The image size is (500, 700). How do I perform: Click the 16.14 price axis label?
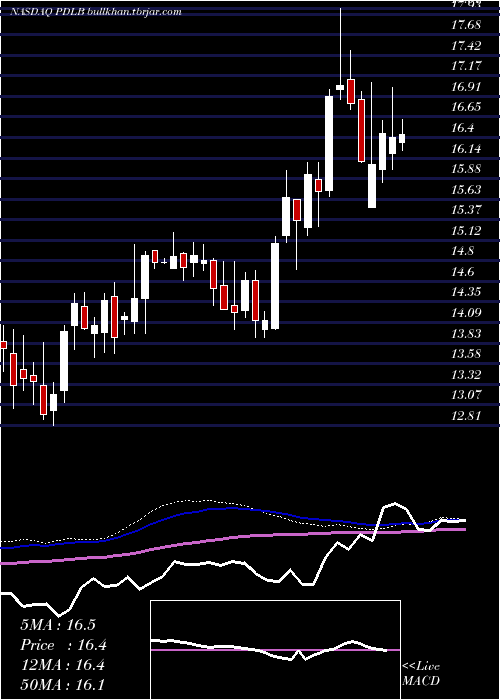pos(466,149)
